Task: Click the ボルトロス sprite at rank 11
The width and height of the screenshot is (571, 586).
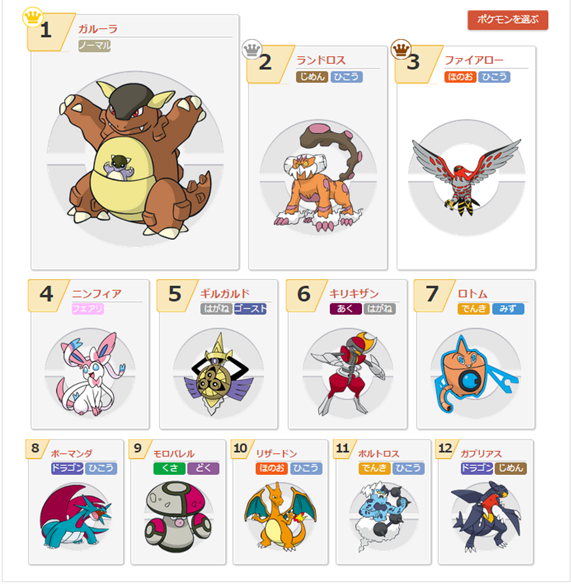Action: [x=383, y=516]
